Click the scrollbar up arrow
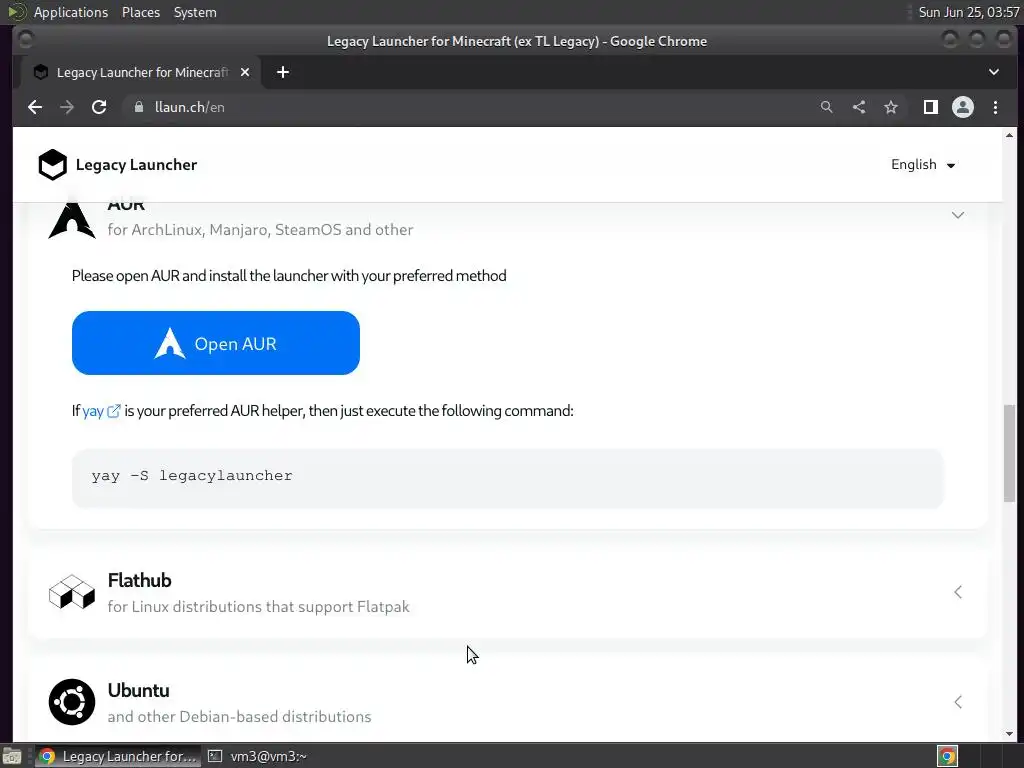This screenshot has width=1024, height=768. tap(1010, 135)
